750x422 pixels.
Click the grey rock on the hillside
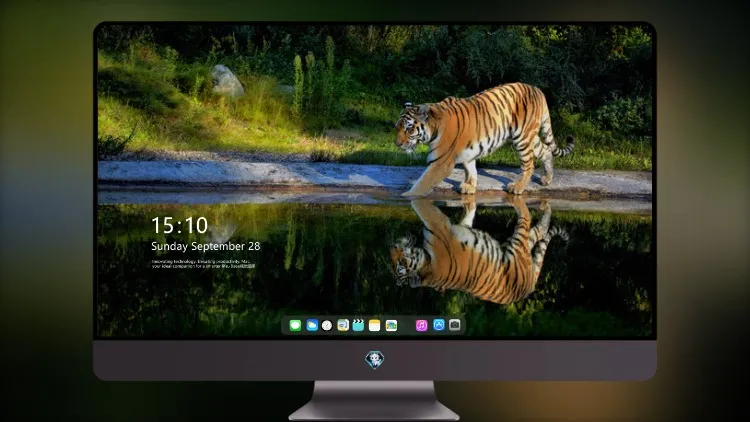[x=226, y=81]
